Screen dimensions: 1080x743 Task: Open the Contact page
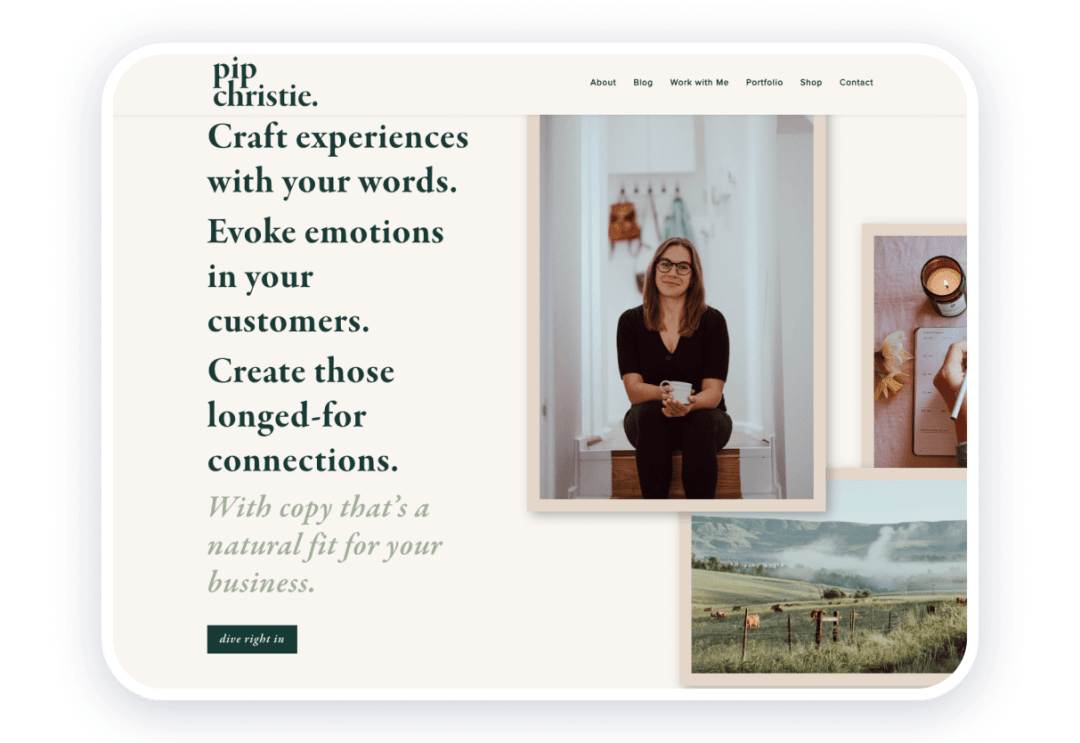[x=856, y=83]
